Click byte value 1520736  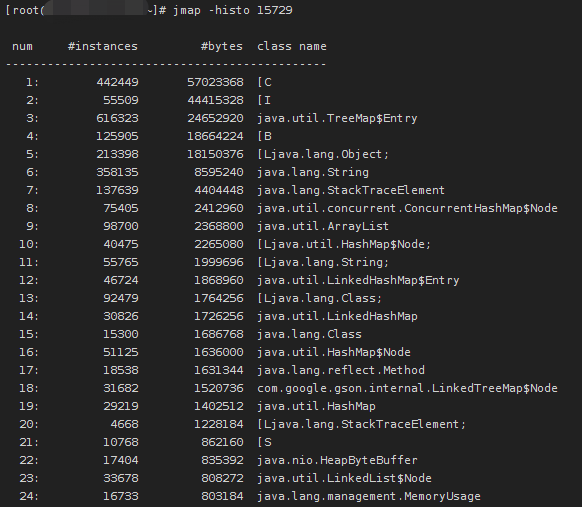(219, 388)
